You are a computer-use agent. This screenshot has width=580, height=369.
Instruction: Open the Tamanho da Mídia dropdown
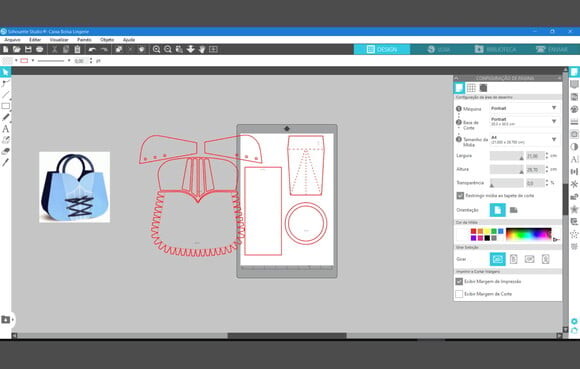point(524,139)
